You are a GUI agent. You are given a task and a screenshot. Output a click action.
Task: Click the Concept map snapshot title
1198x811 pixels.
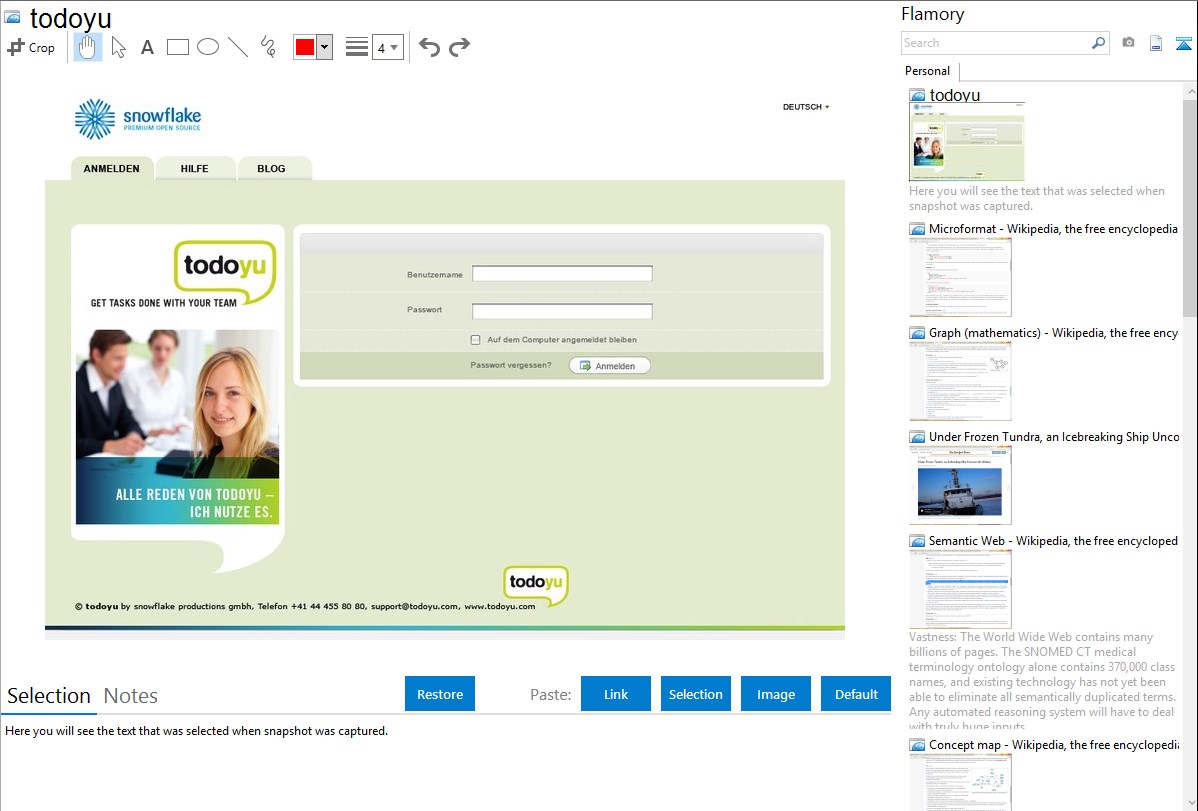coord(1054,745)
